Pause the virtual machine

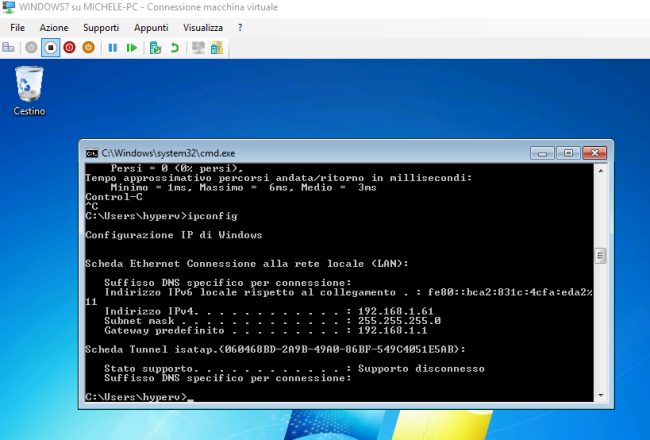(112, 47)
